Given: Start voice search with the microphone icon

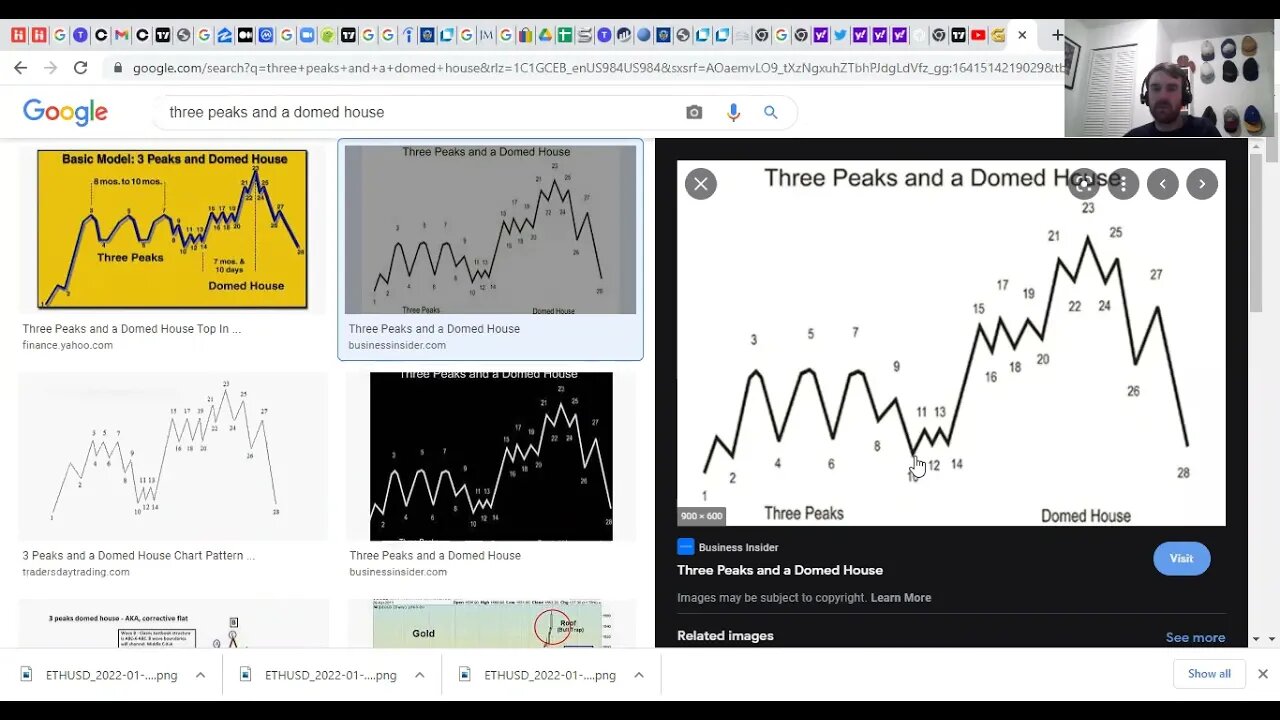Looking at the screenshot, I should [733, 112].
